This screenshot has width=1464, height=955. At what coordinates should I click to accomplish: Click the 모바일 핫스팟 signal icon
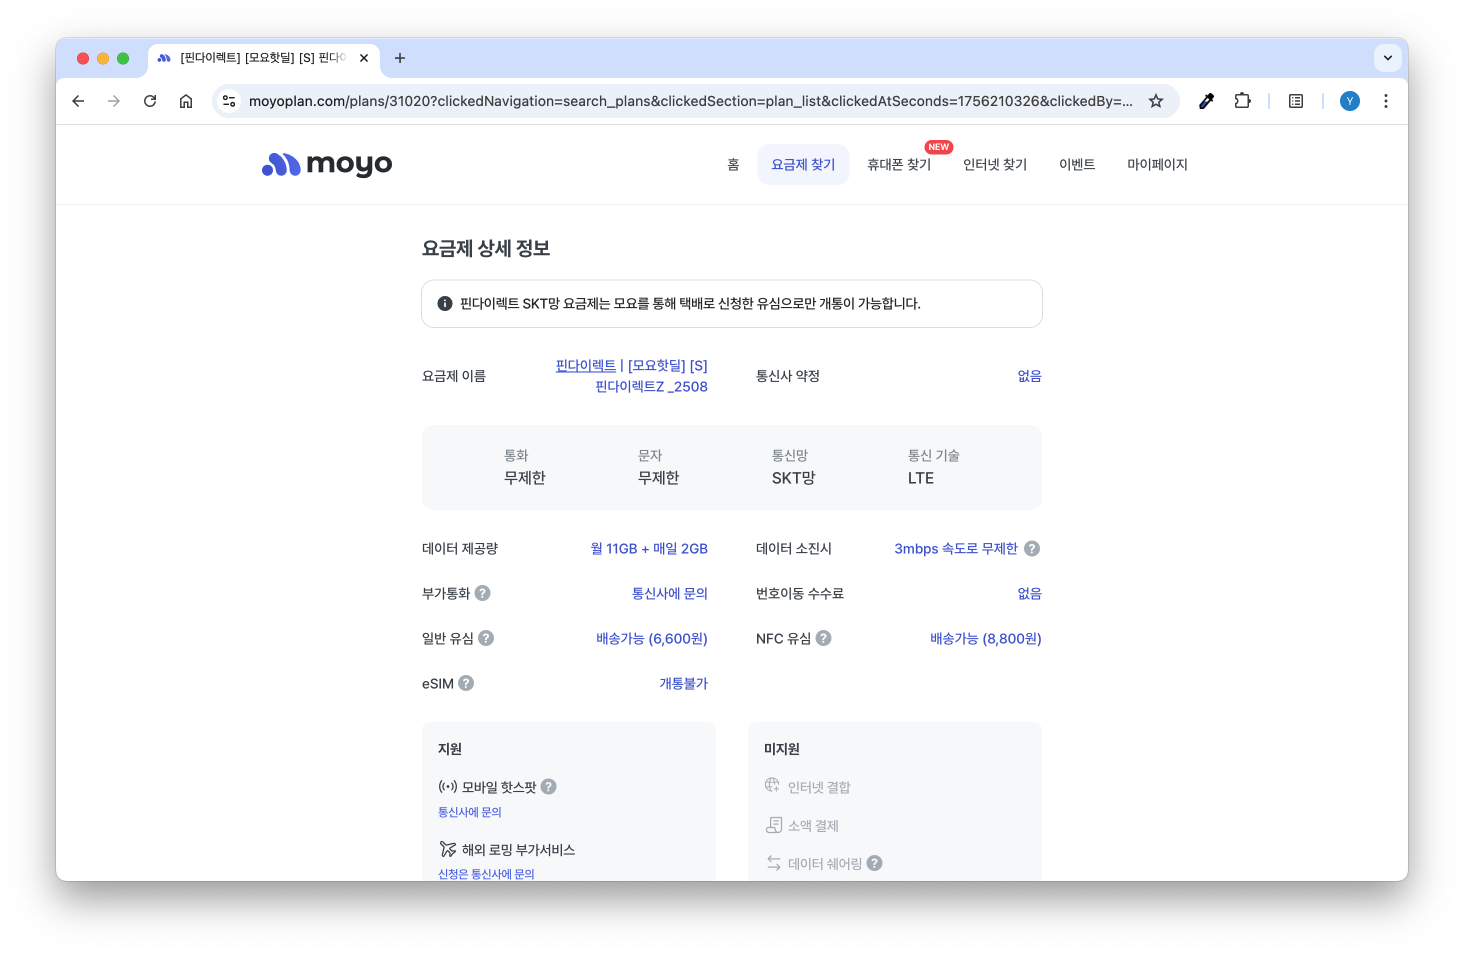coord(448,787)
